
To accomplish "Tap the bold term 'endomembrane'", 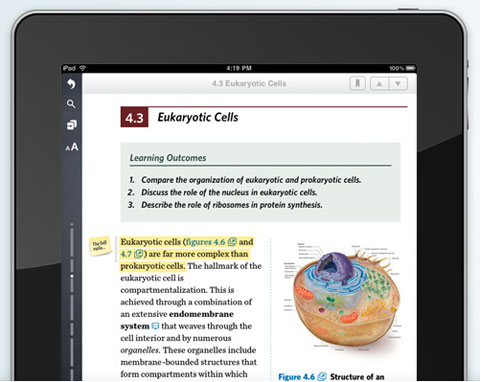I will (x=201, y=314).
